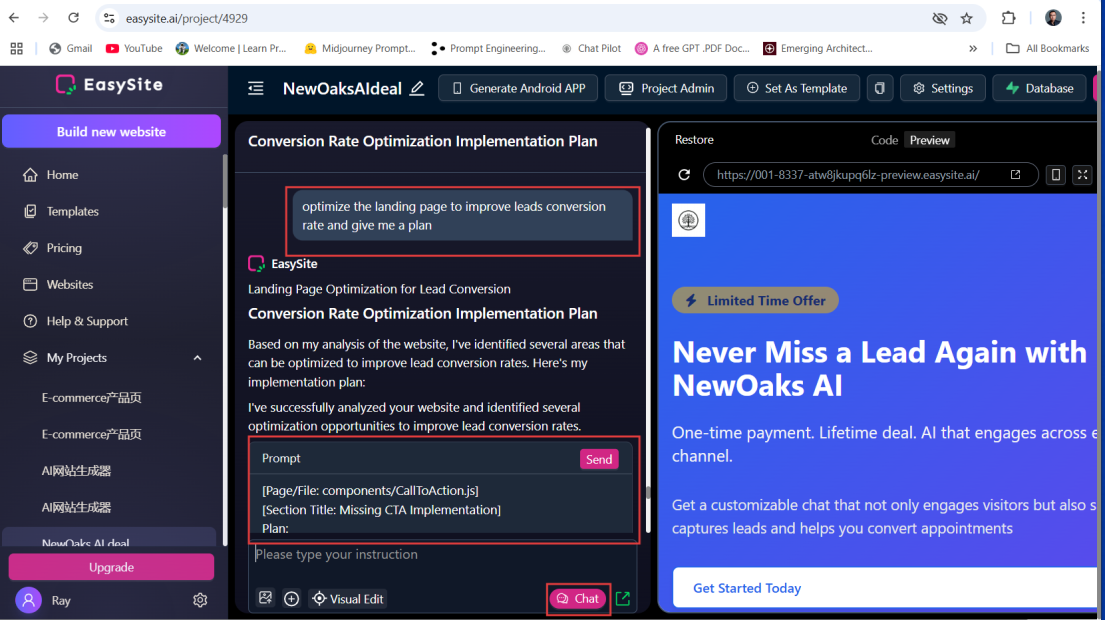Switch to the Code tab

coord(884,140)
